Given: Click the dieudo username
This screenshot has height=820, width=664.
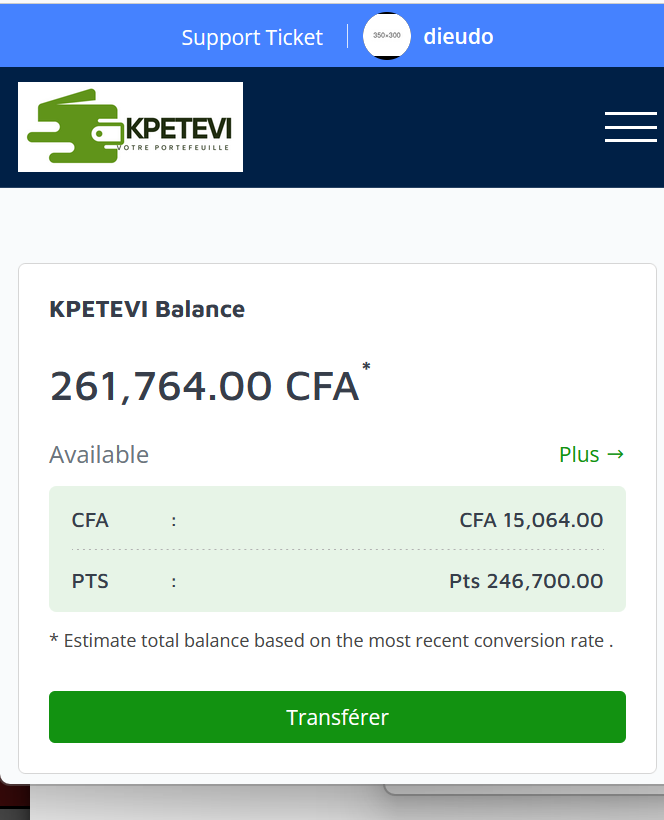Looking at the screenshot, I should coord(458,37).
